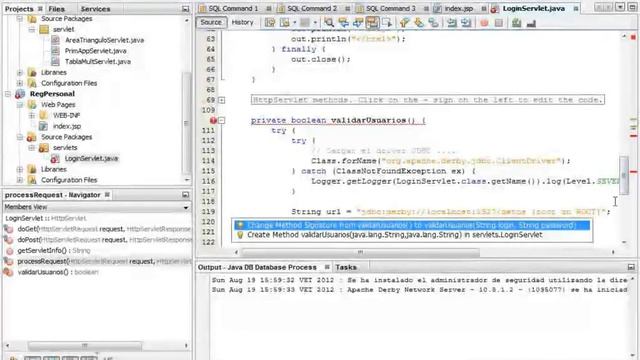Click the Last Edit icon in editor toolbar
This screenshot has height=360, width=640.
(x=270, y=23)
